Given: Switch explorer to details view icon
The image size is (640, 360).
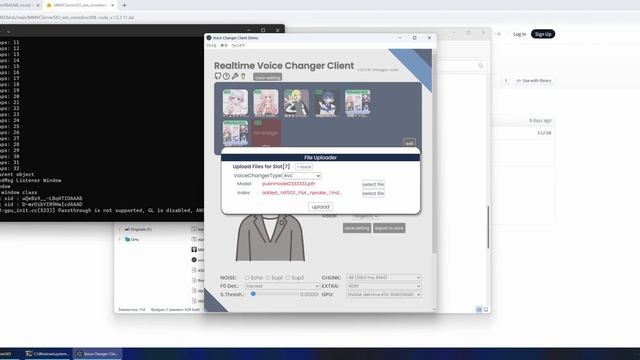Looking at the screenshot, I should click(x=479, y=310).
